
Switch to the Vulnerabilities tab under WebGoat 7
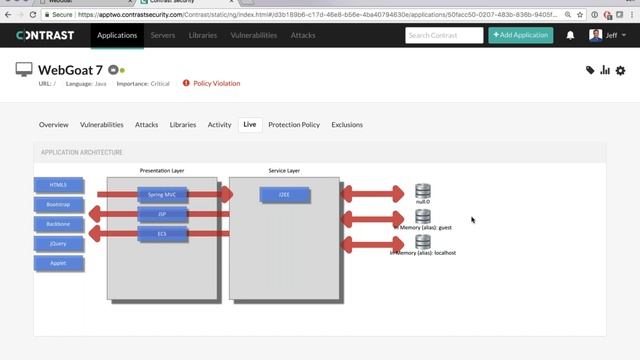click(x=102, y=124)
